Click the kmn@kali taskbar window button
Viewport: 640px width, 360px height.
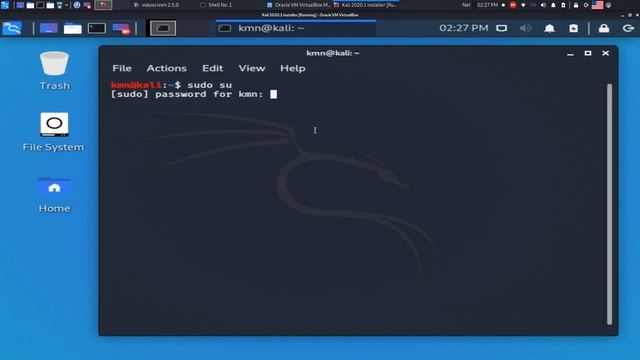click(296, 28)
